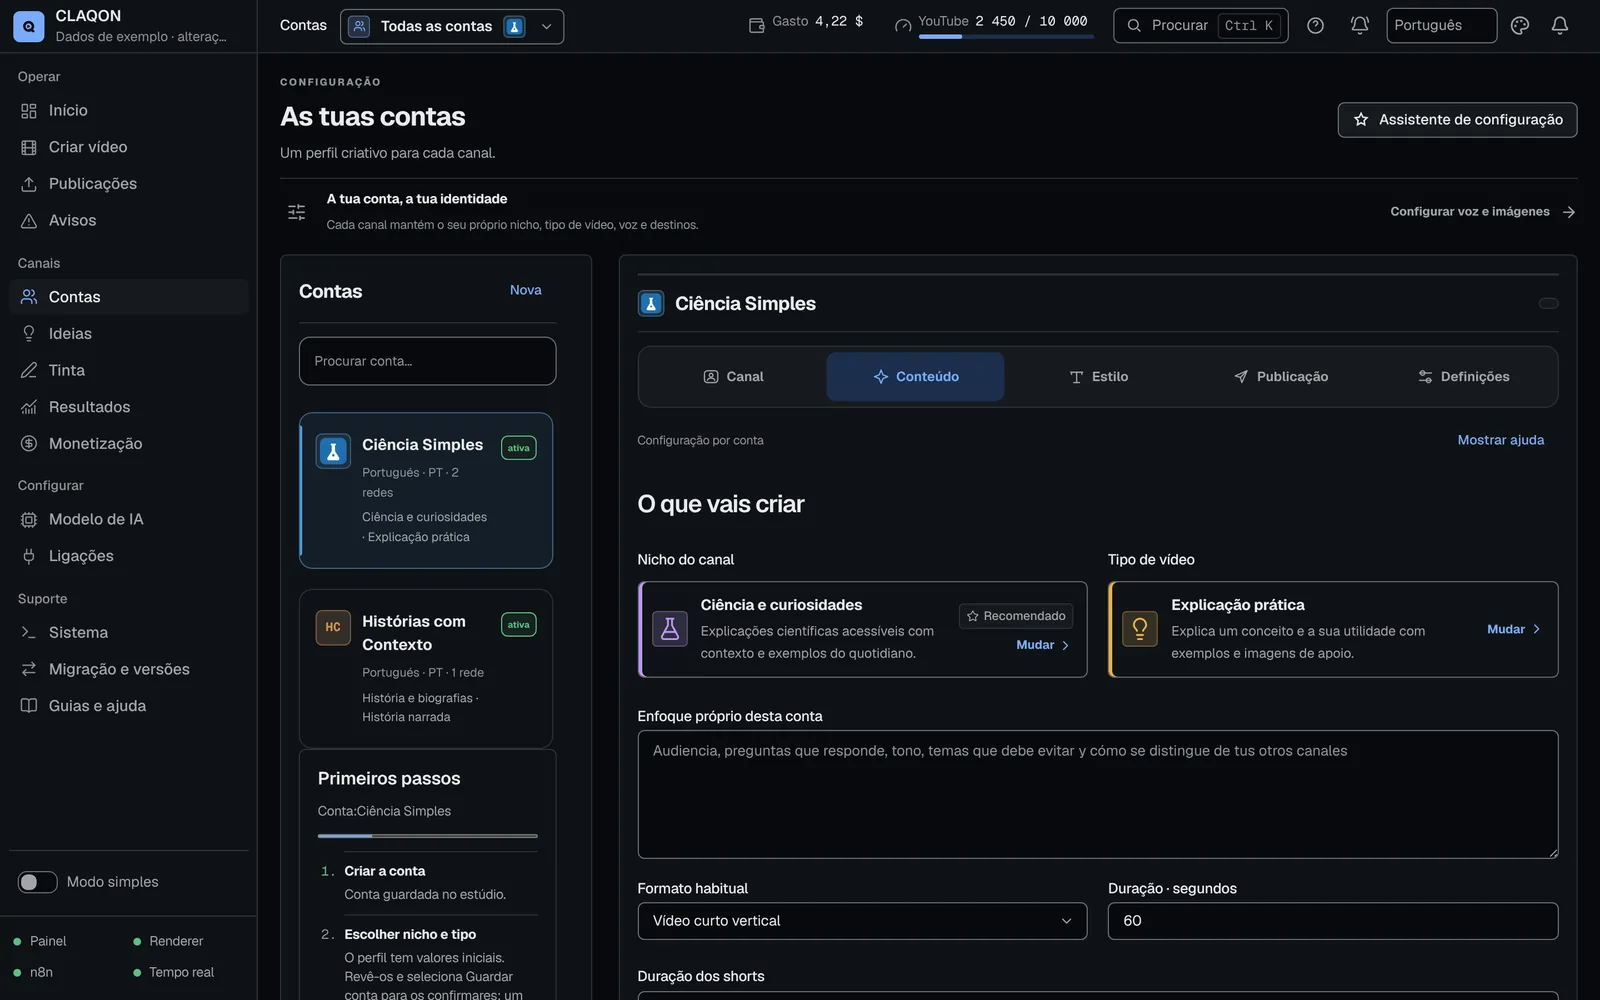
Task: Open Tinta in the sidebar
Action: coord(128,370)
